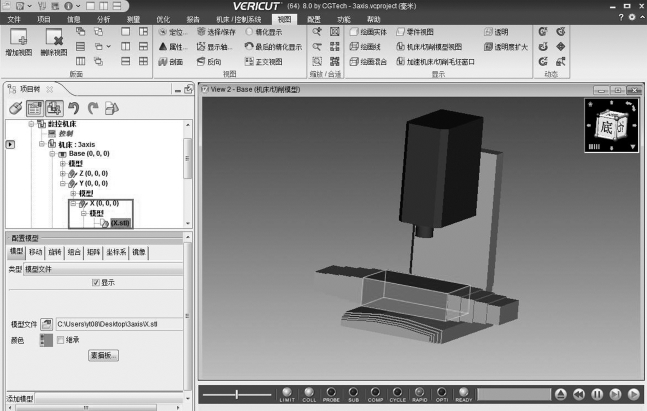The height and width of the screenshot is (411, 647).
Task: Collapse the Y (0, 0, 0) tree node
Action: click(x=62, y=184)
